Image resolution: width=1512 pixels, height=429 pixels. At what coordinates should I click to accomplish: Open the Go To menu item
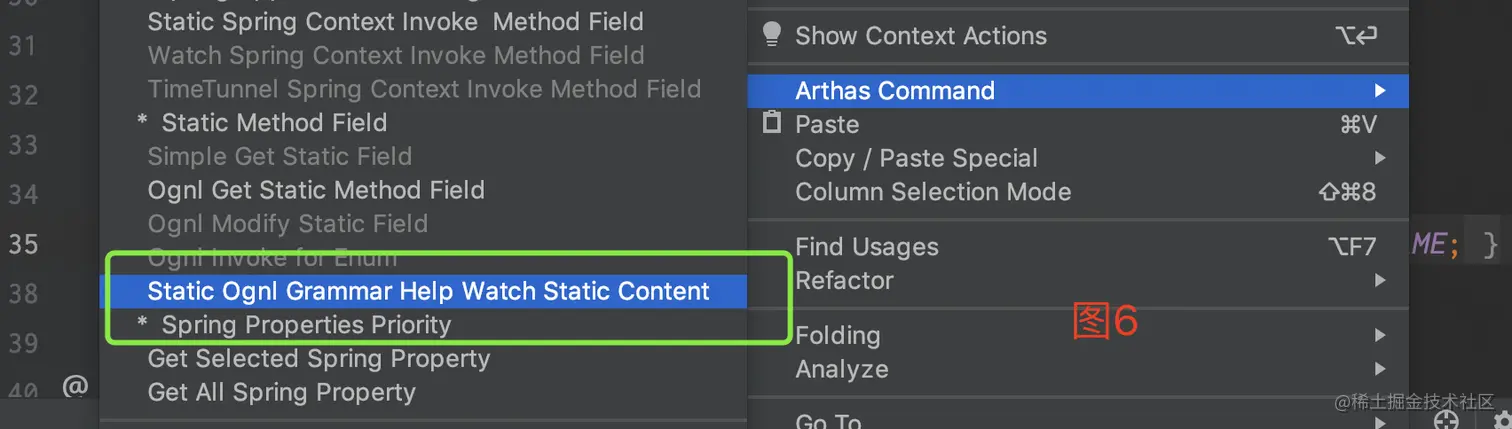[x=828, y=421]
